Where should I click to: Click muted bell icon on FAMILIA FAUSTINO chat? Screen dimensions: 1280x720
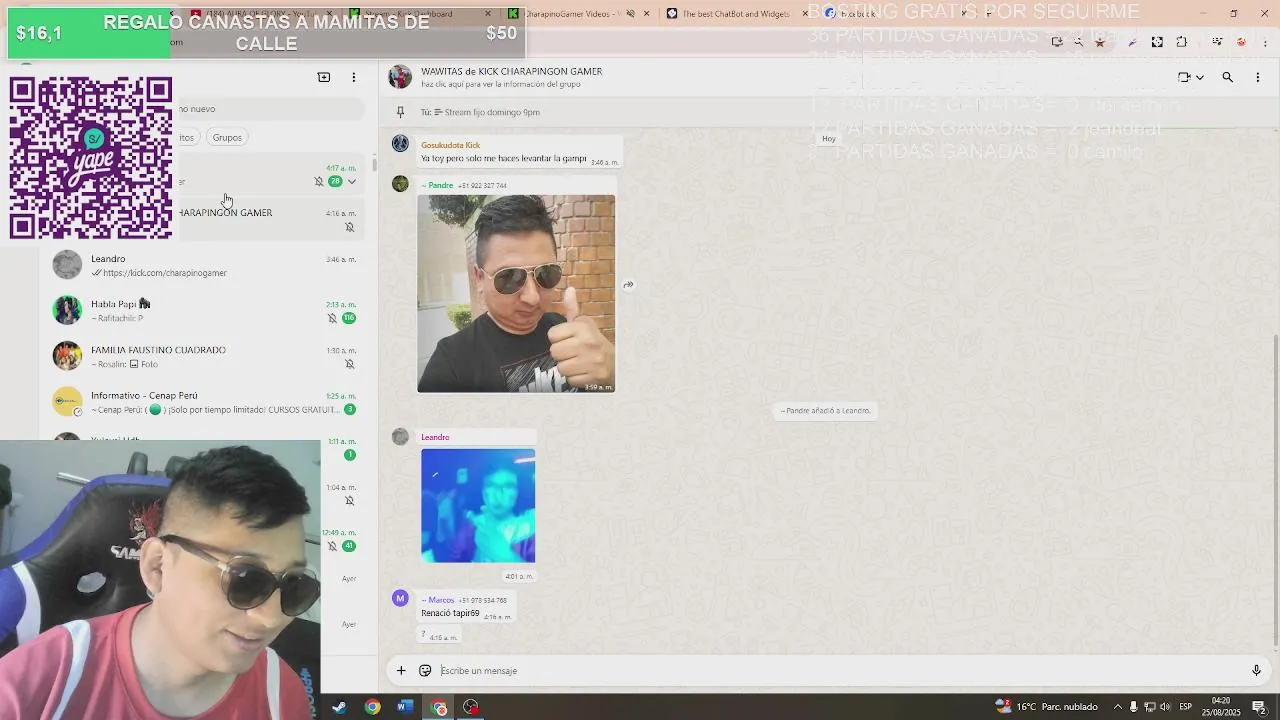click(x=349, y=364)
